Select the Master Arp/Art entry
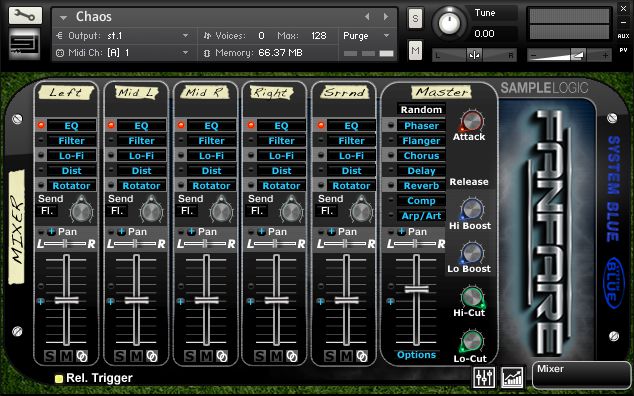This screenshot has height=396, width=634. 421,216
